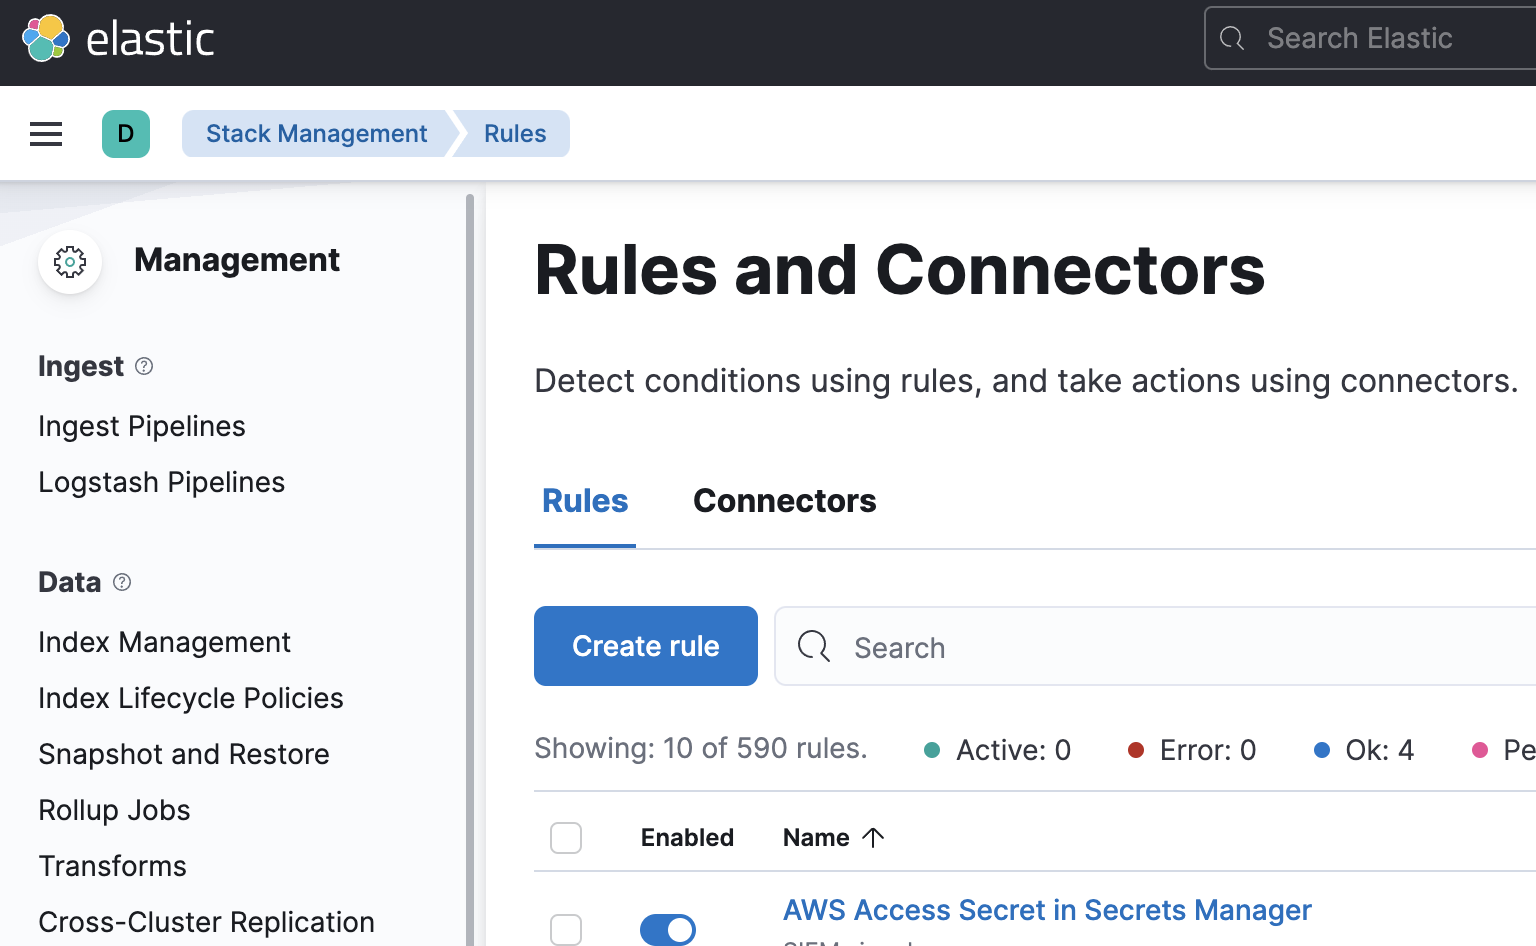
Task: Check the select-all rules checkbox
Action: pyautogui.click(x=565, y=837)
